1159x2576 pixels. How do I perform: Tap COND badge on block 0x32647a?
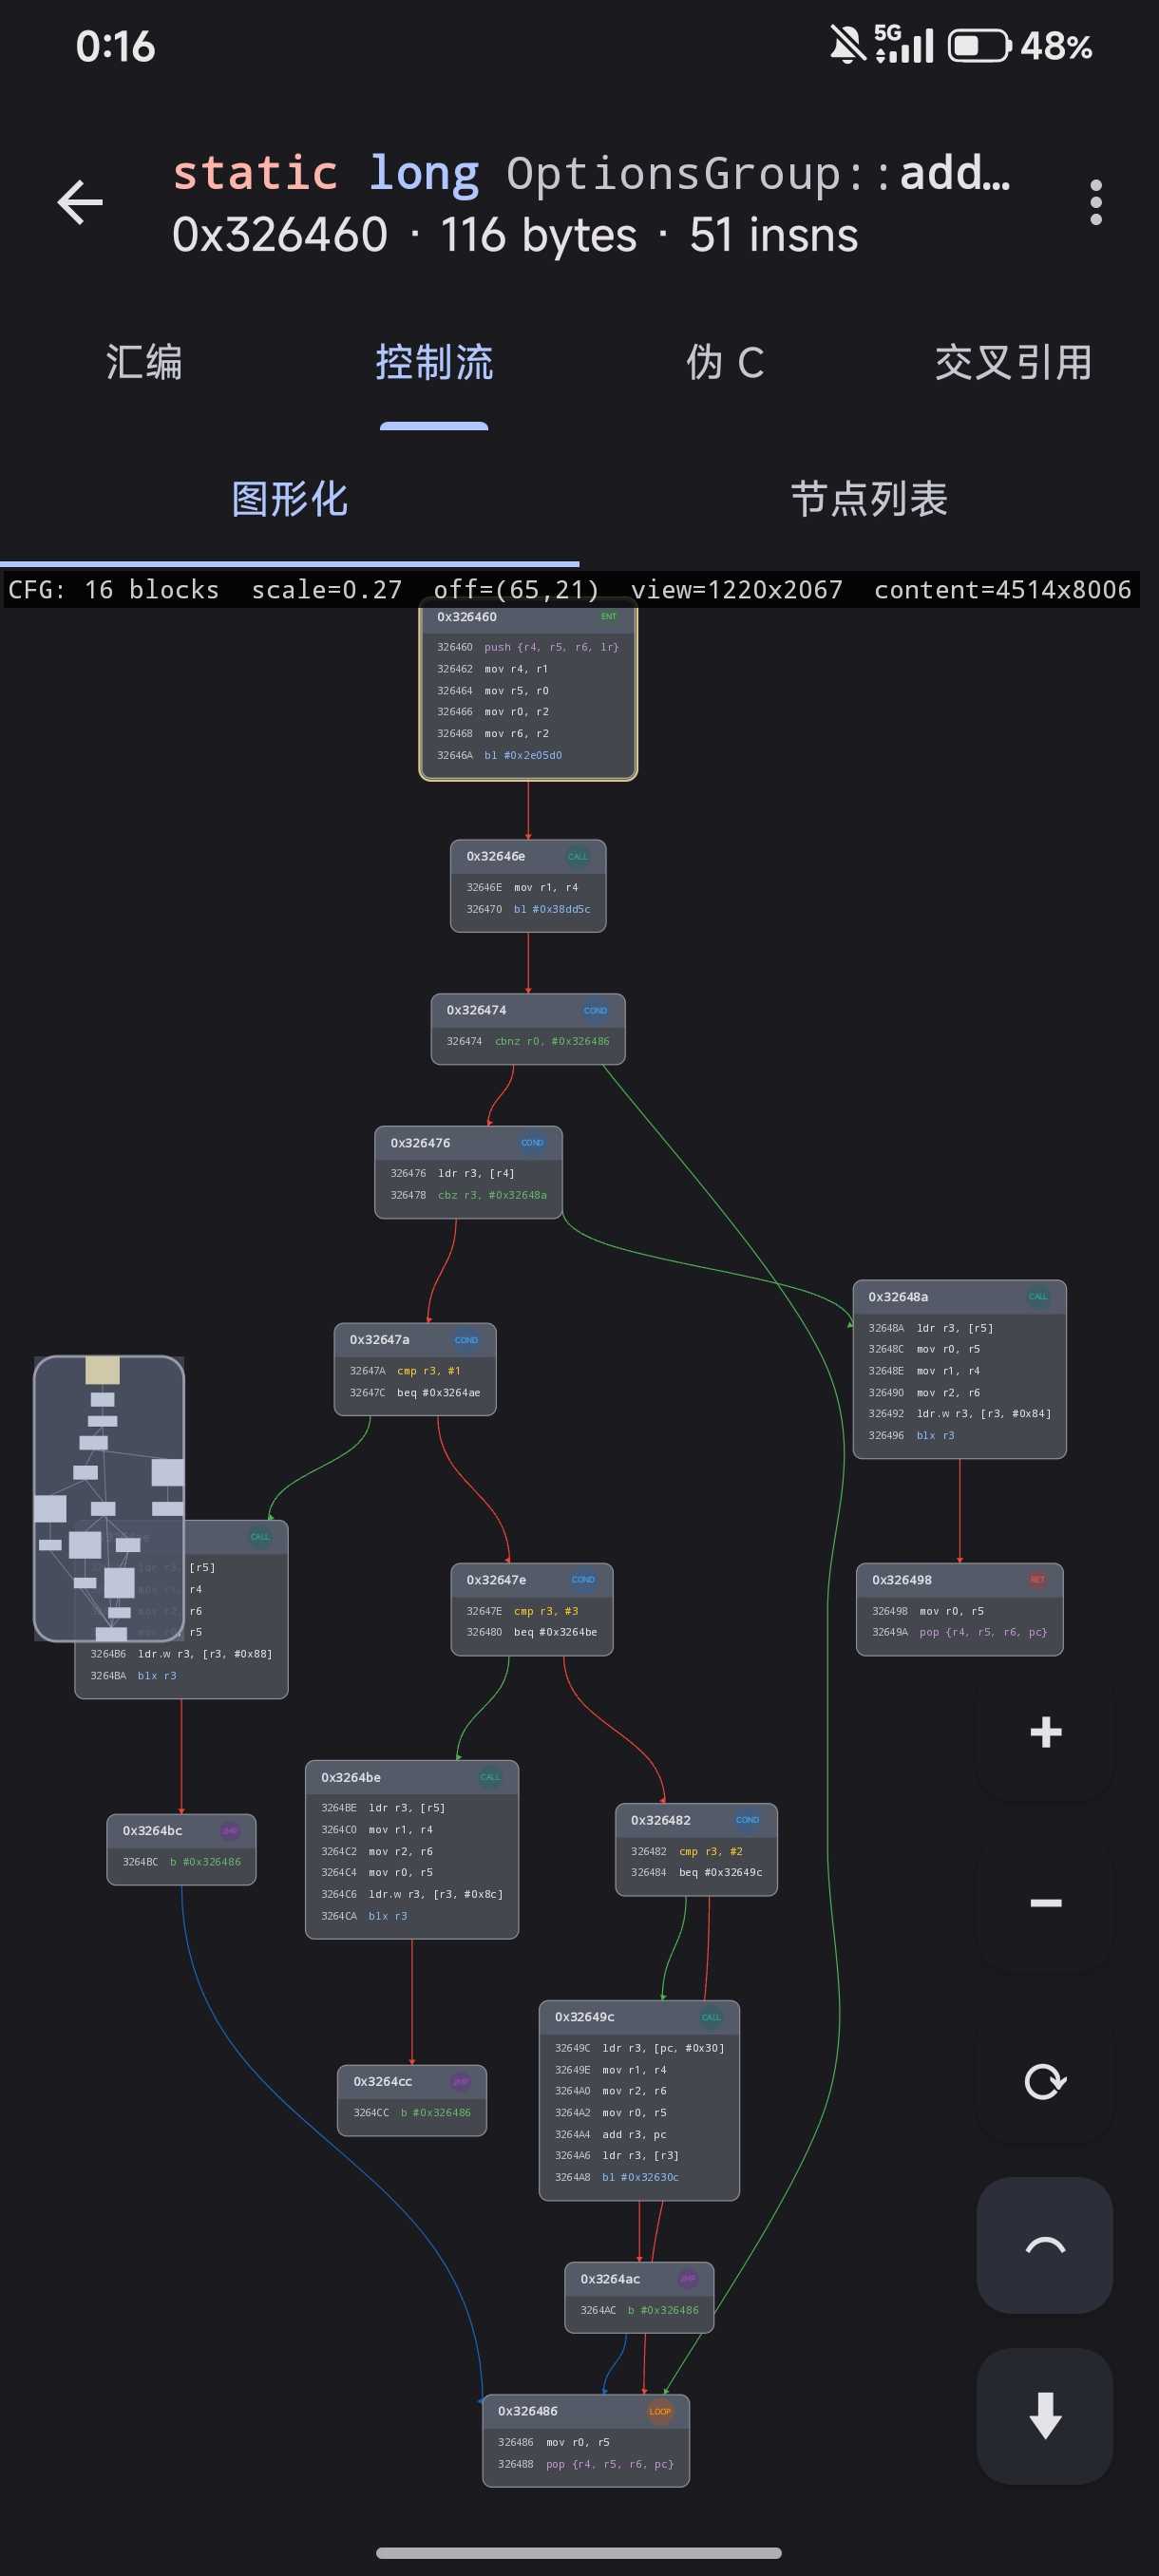[466, 1340]
